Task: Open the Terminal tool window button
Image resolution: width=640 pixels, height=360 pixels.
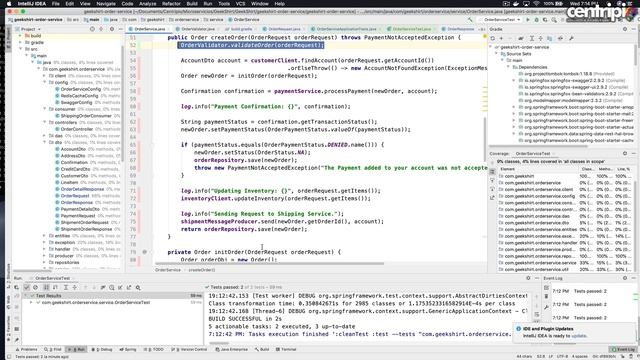Action: (x=286, y=349)
